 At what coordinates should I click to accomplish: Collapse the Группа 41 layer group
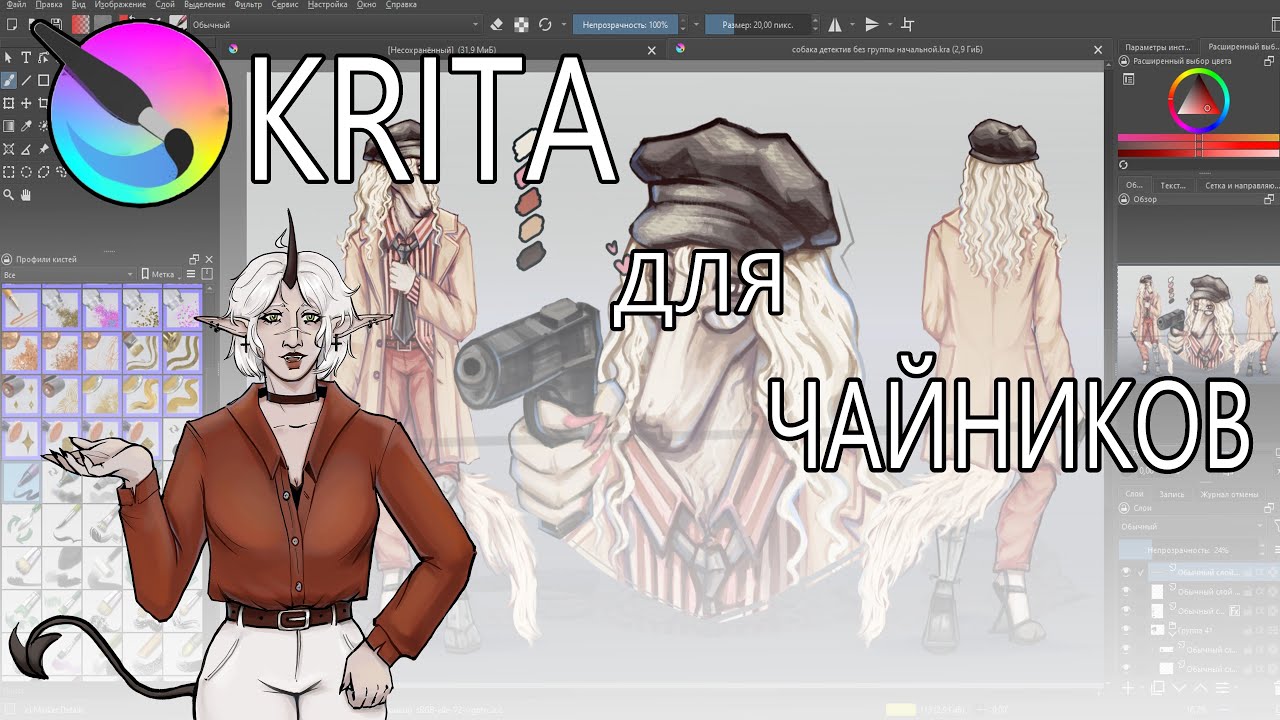(x=1172, y=635)
